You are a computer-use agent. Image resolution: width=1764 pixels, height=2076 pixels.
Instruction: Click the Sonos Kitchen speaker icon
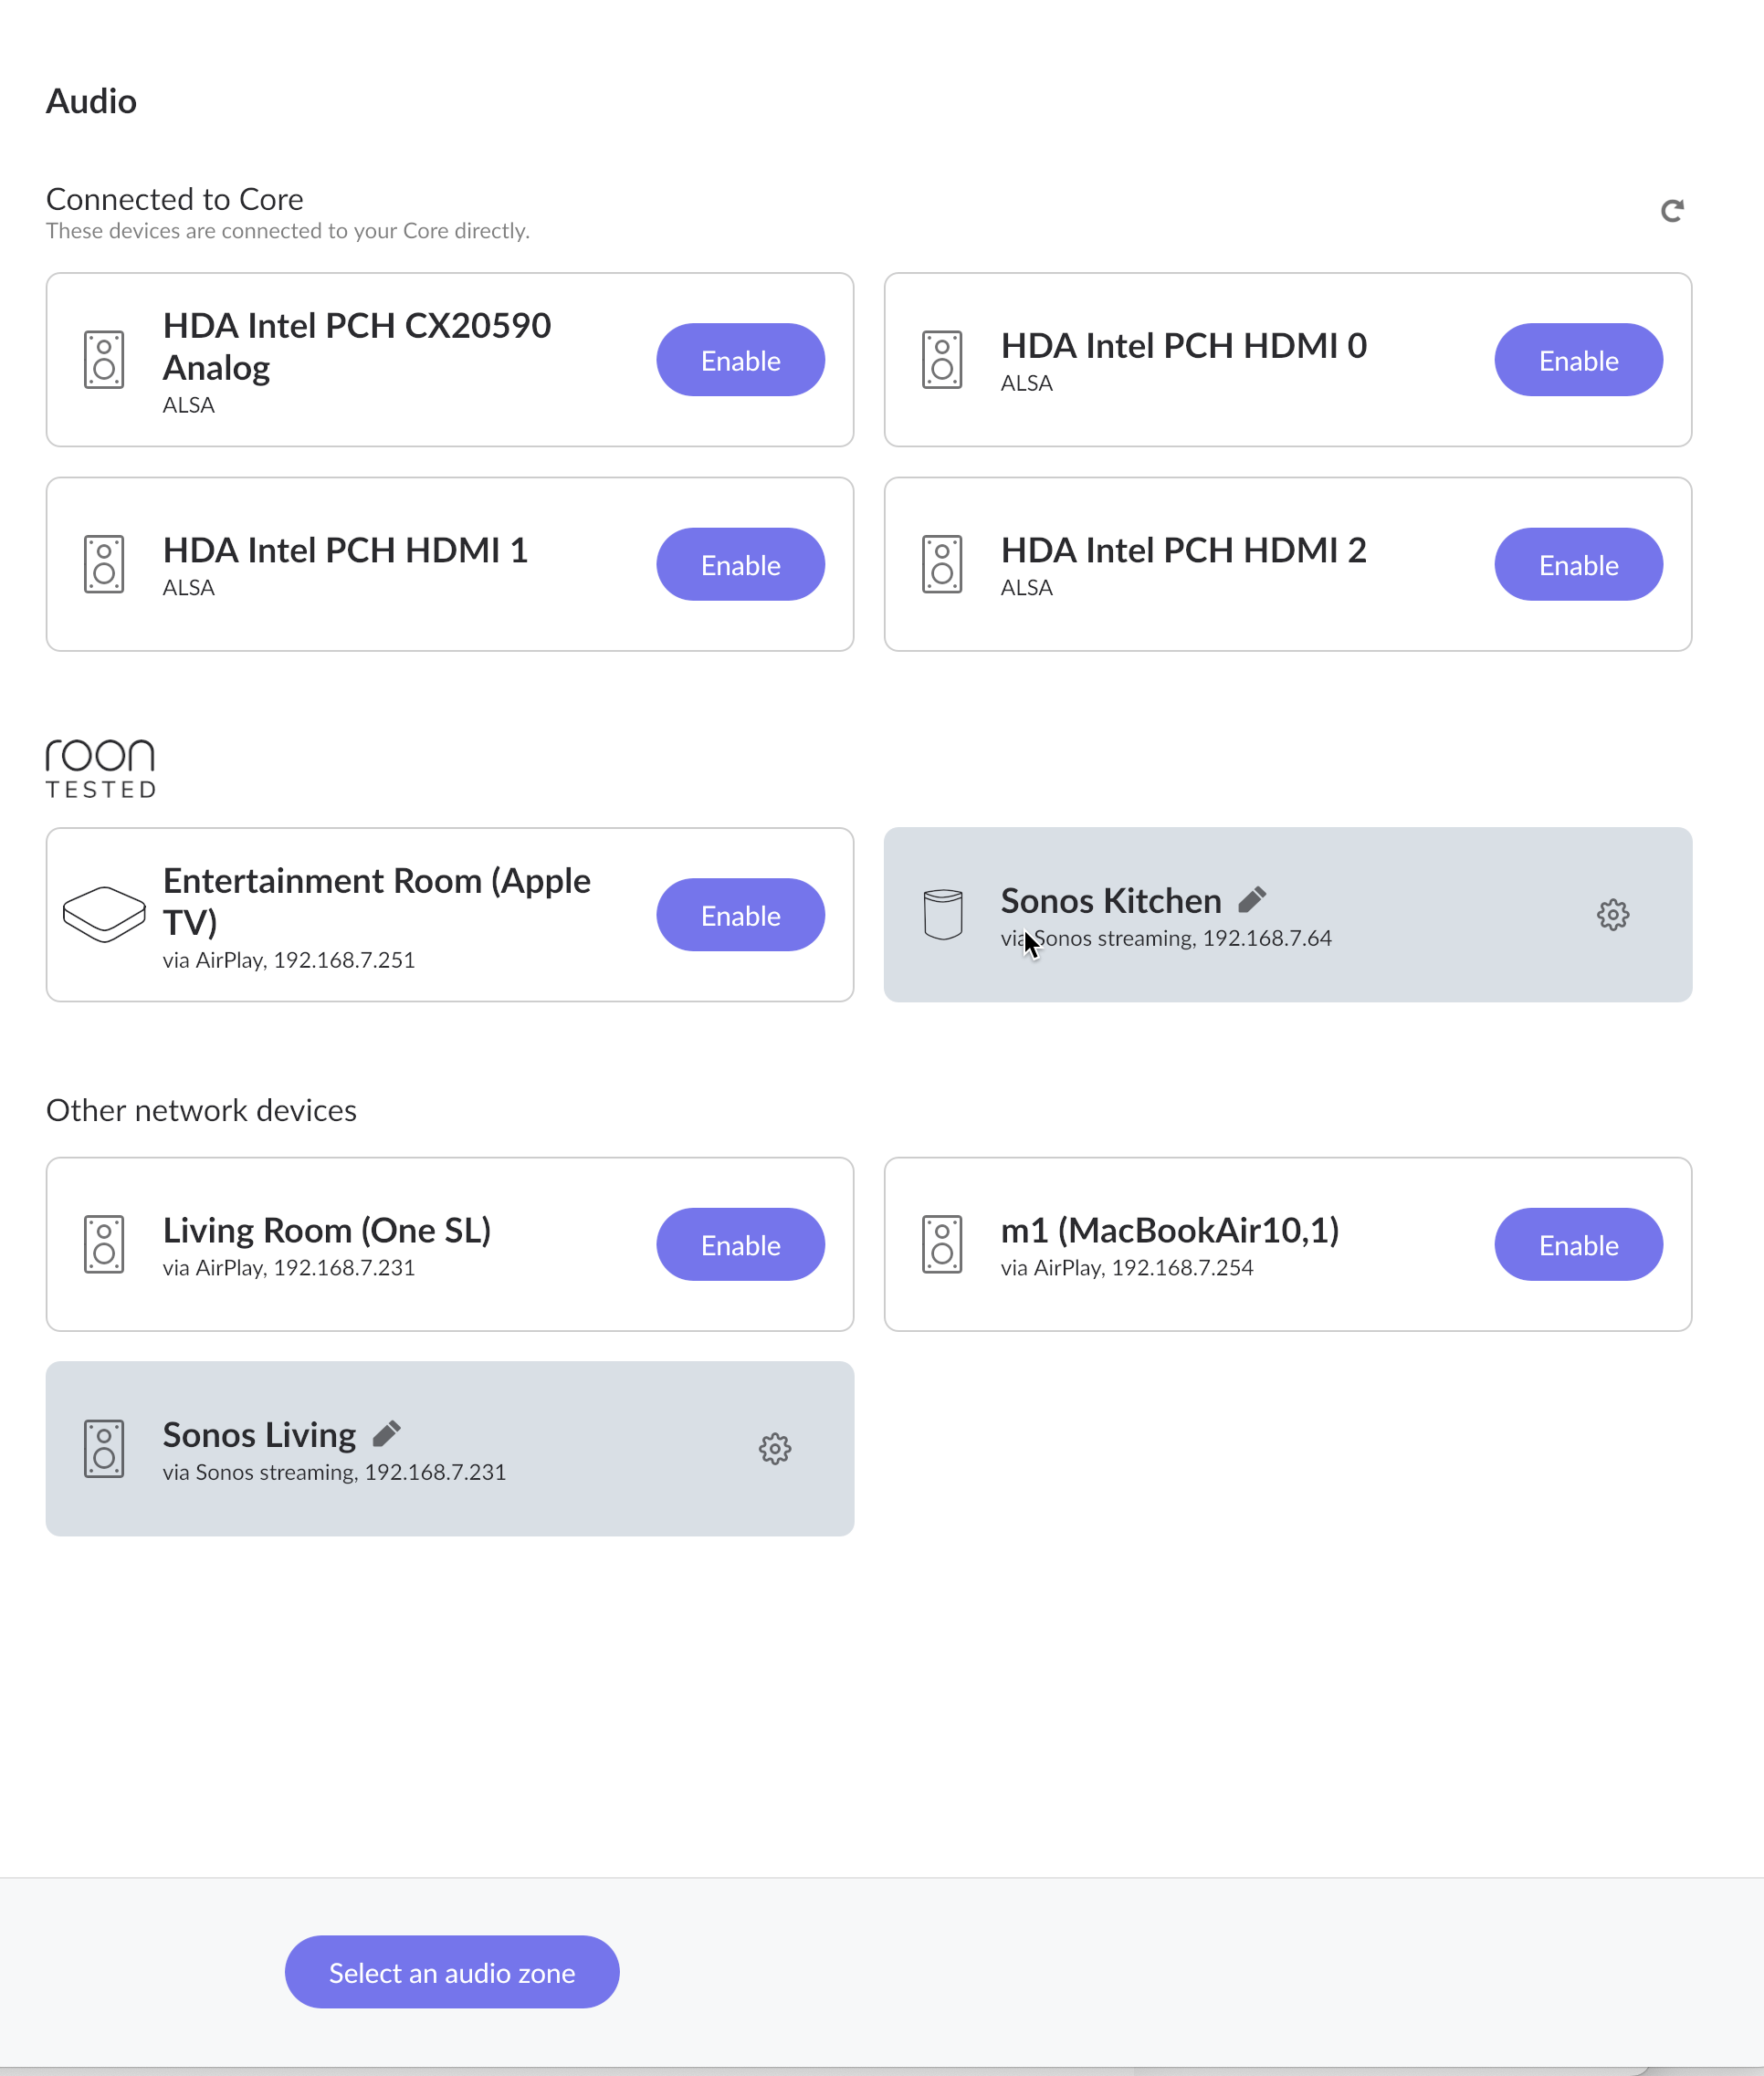click(942, 914)
